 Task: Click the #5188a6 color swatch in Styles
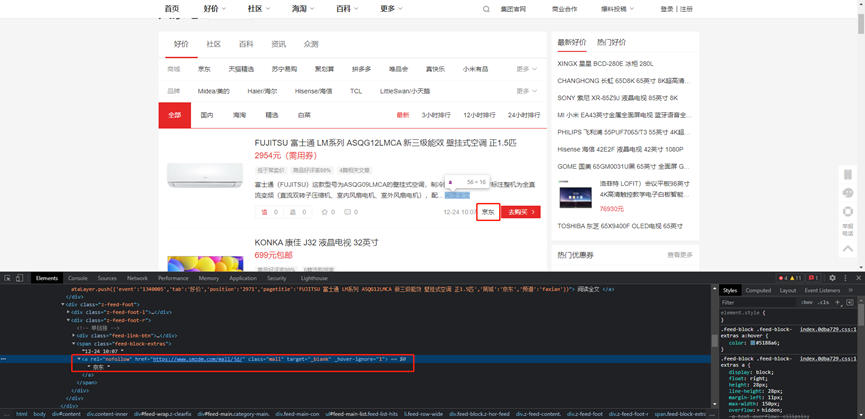[x=753, y=342]
